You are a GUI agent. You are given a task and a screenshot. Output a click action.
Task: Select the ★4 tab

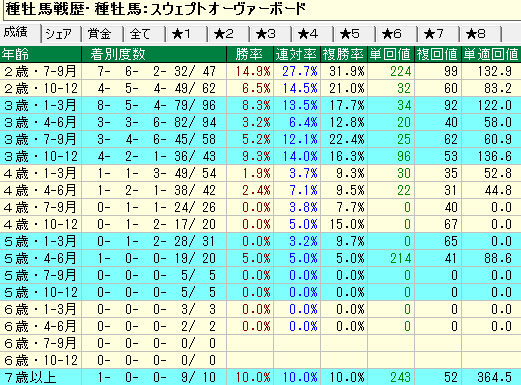click(312, 34)
